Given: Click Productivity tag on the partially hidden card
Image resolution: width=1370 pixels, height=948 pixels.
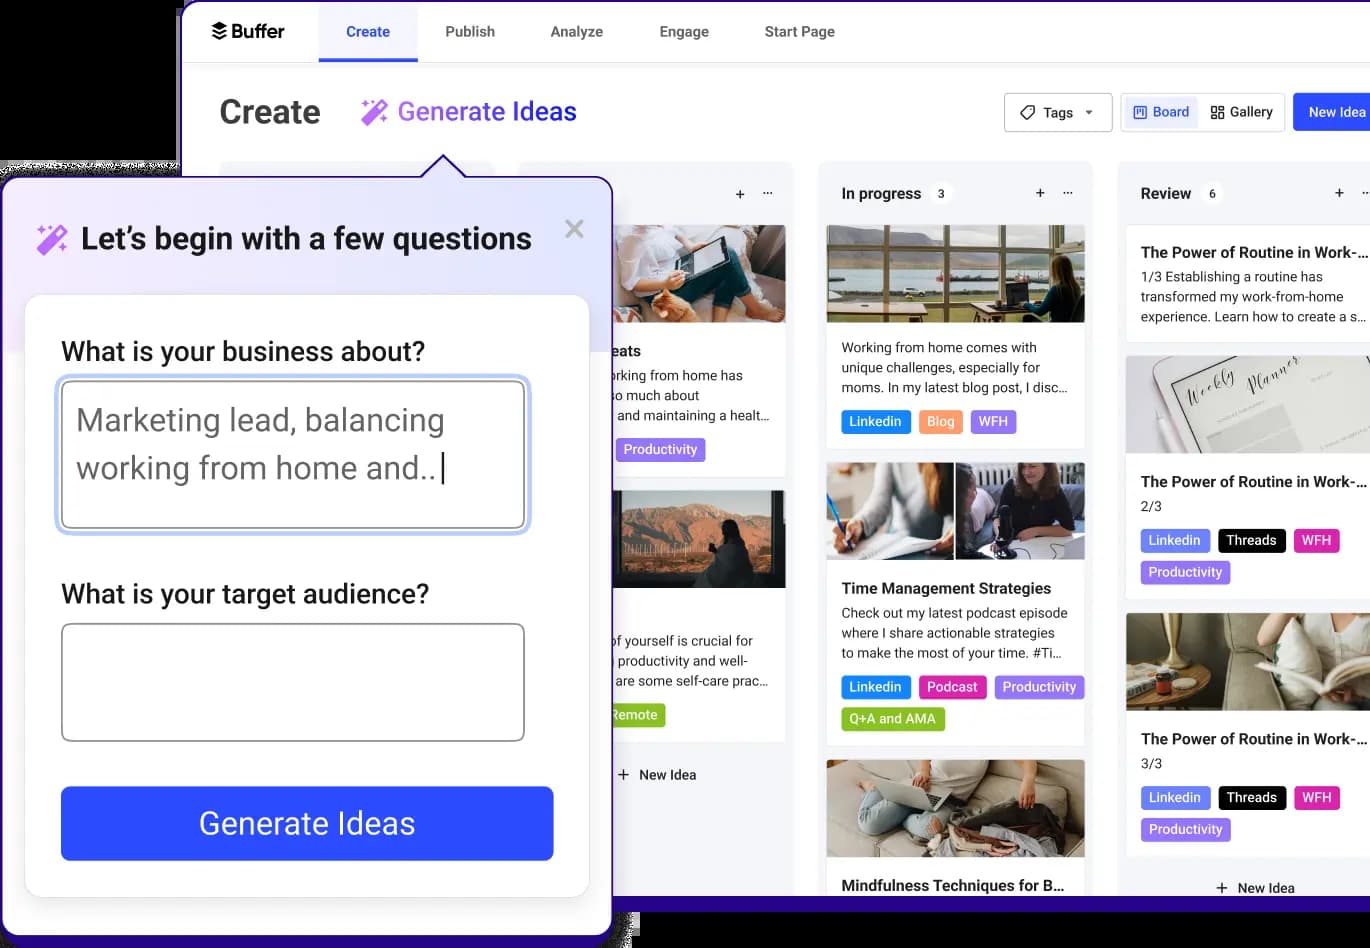Looking at the screenshot, I should pos(660,450).
